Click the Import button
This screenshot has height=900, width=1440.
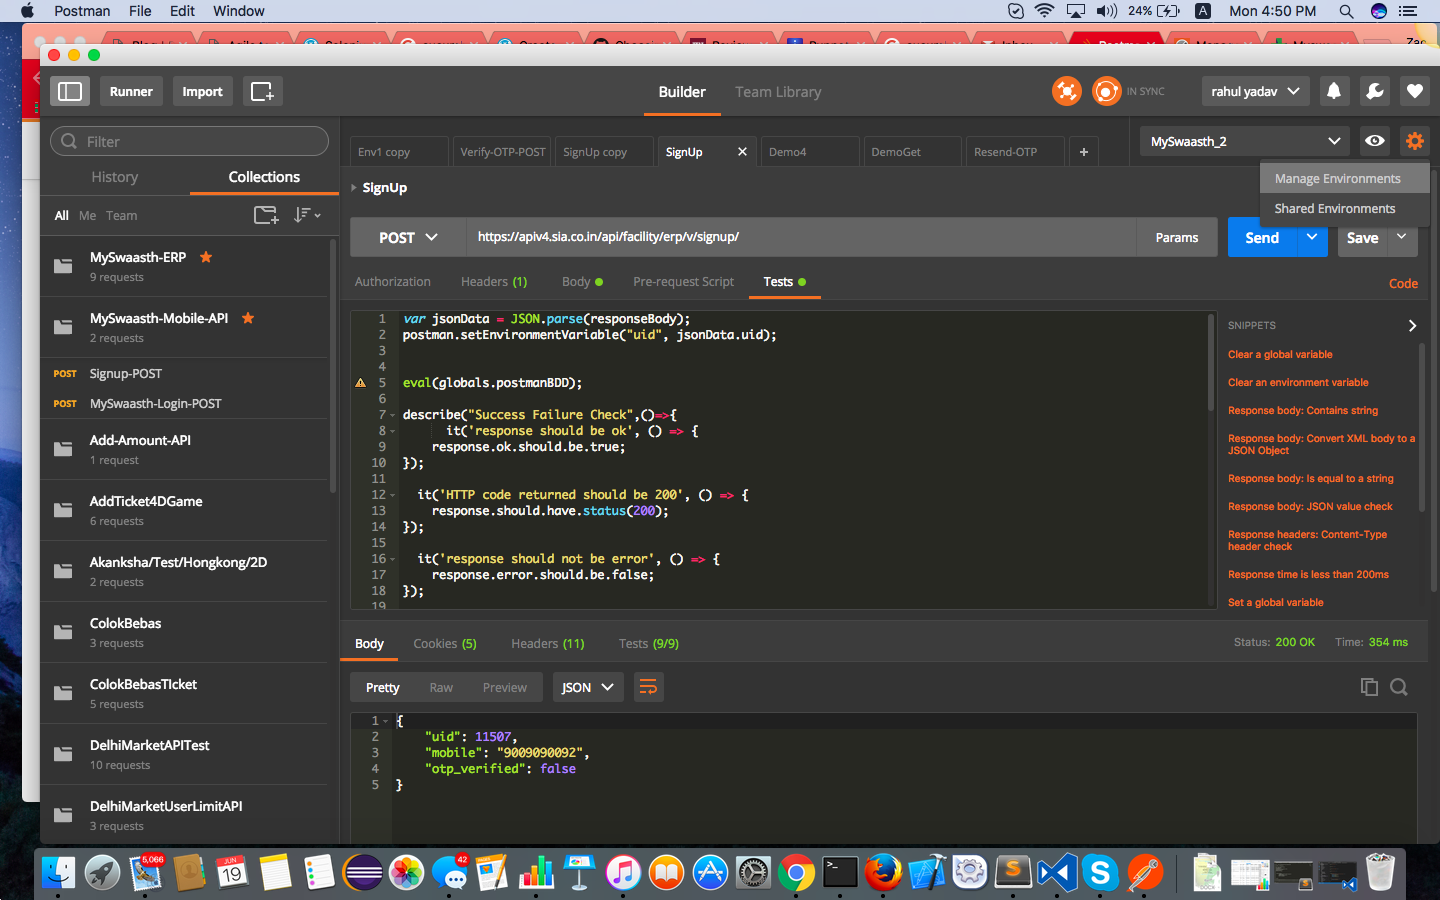point(202,91)
